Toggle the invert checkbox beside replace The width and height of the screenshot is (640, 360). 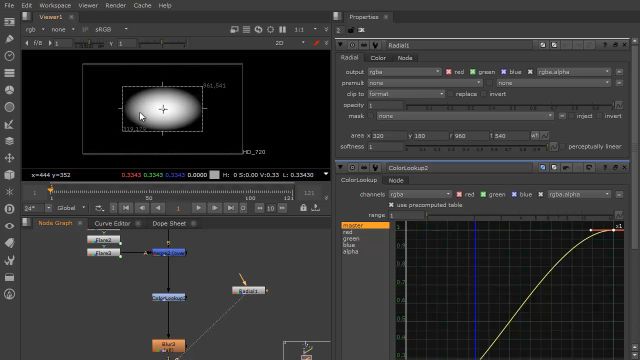484,94
